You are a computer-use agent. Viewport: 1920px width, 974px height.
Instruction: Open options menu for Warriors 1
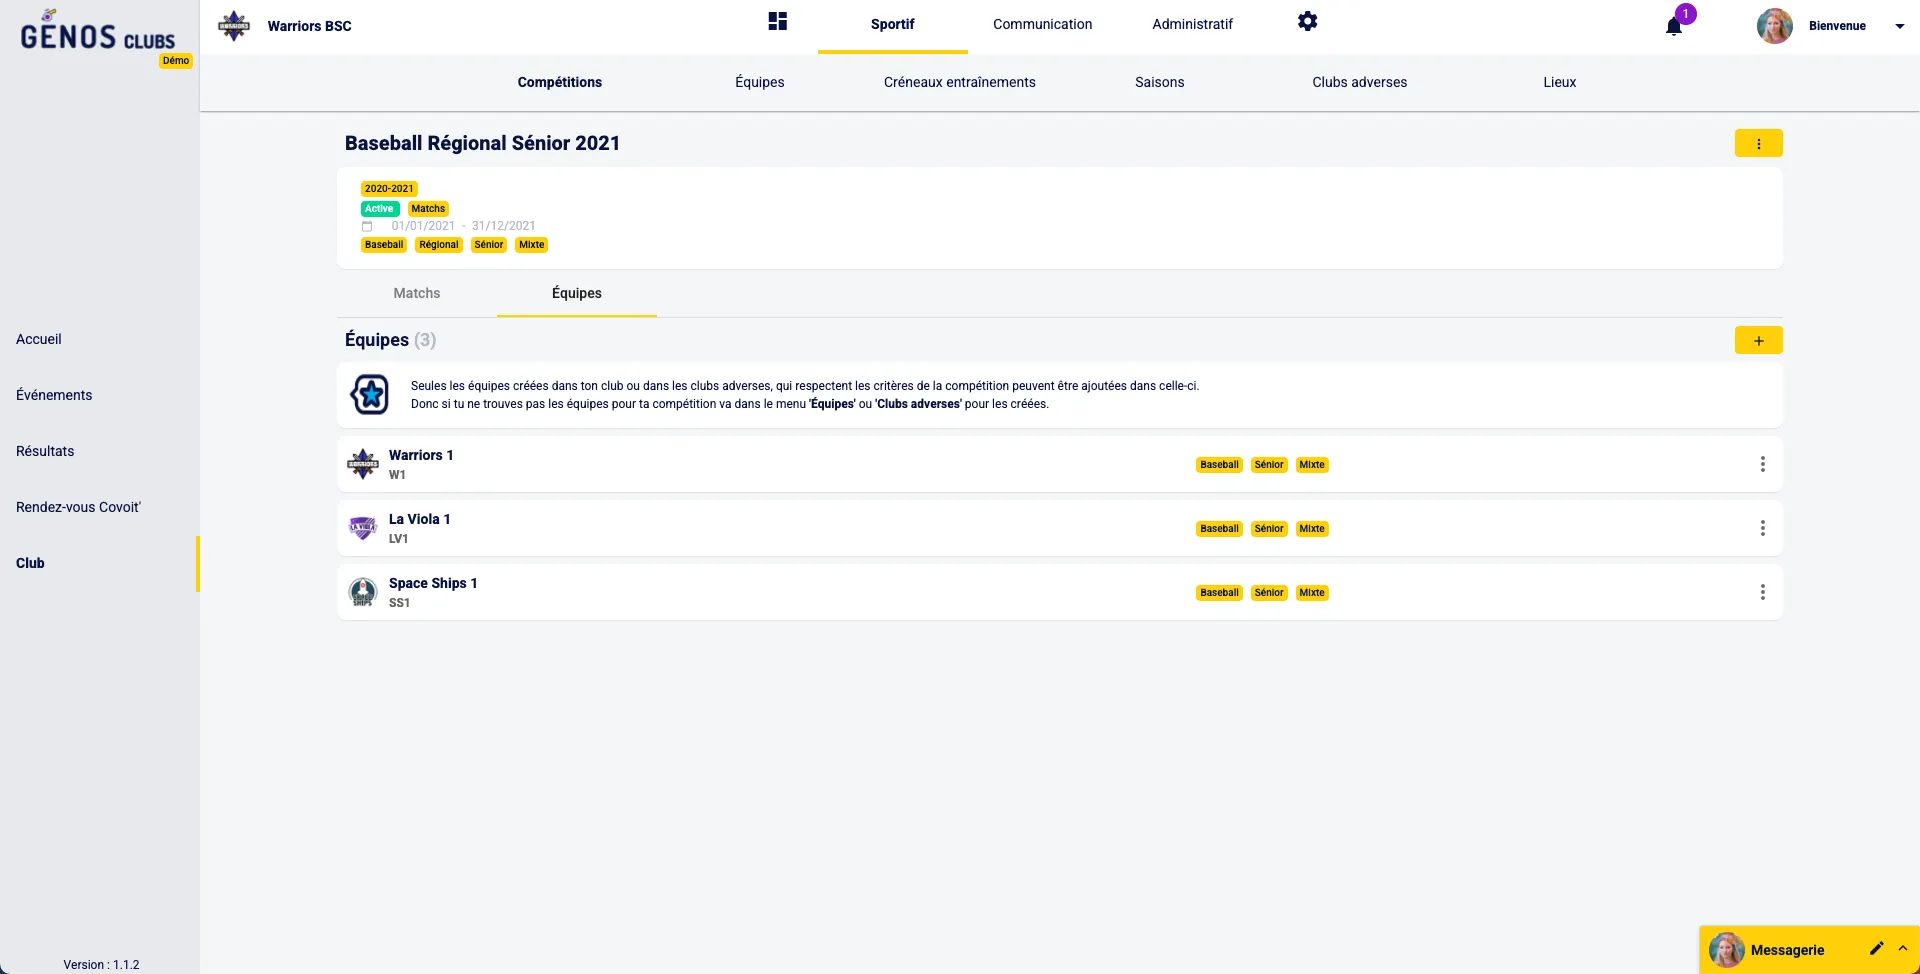(1762, 464)
